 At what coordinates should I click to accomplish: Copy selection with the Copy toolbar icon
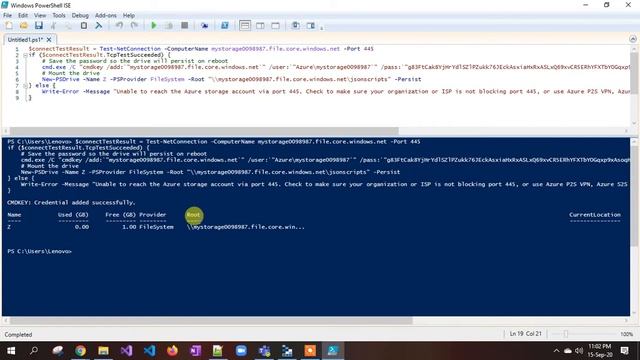click(69, 25)
